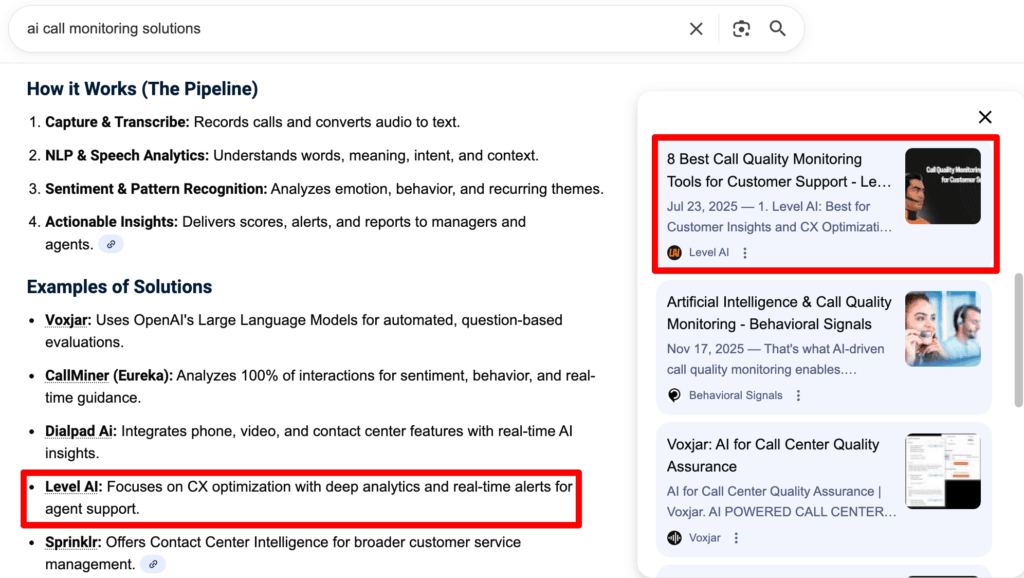Click the Level AI favicon
This screenshot has height=578, width=1024.
point(675,253)
